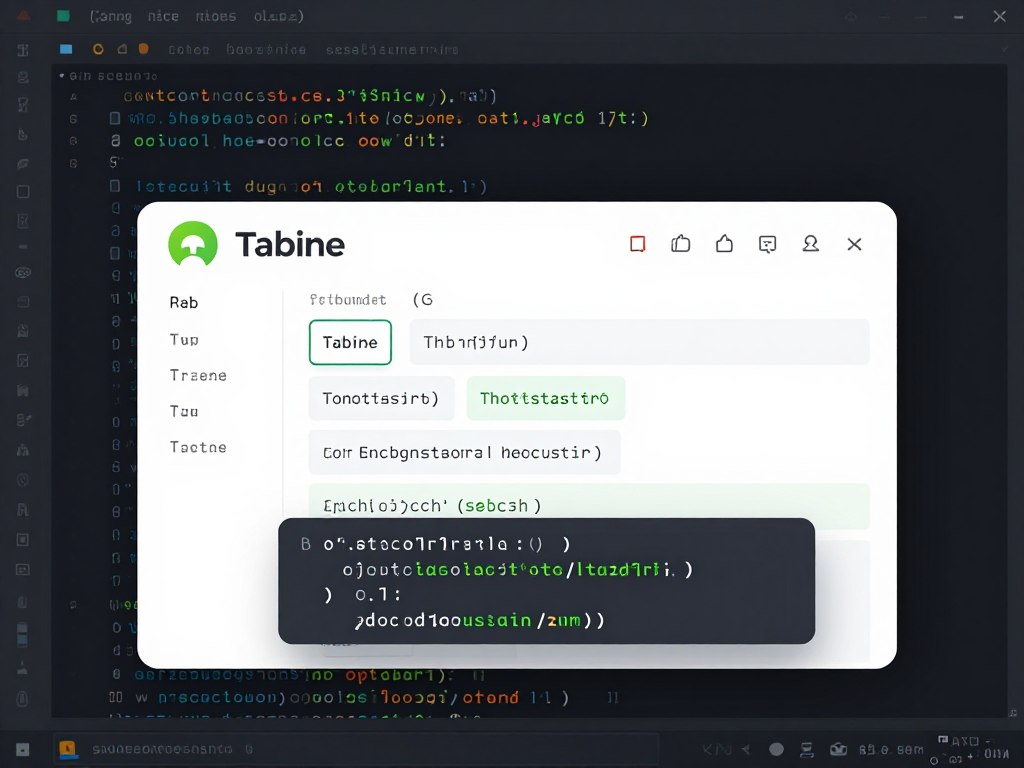Click the user profile icon in Tabine dialog
Image resolution: width=1024 pixels, height=768 pixels.
[x=811, y=243]
